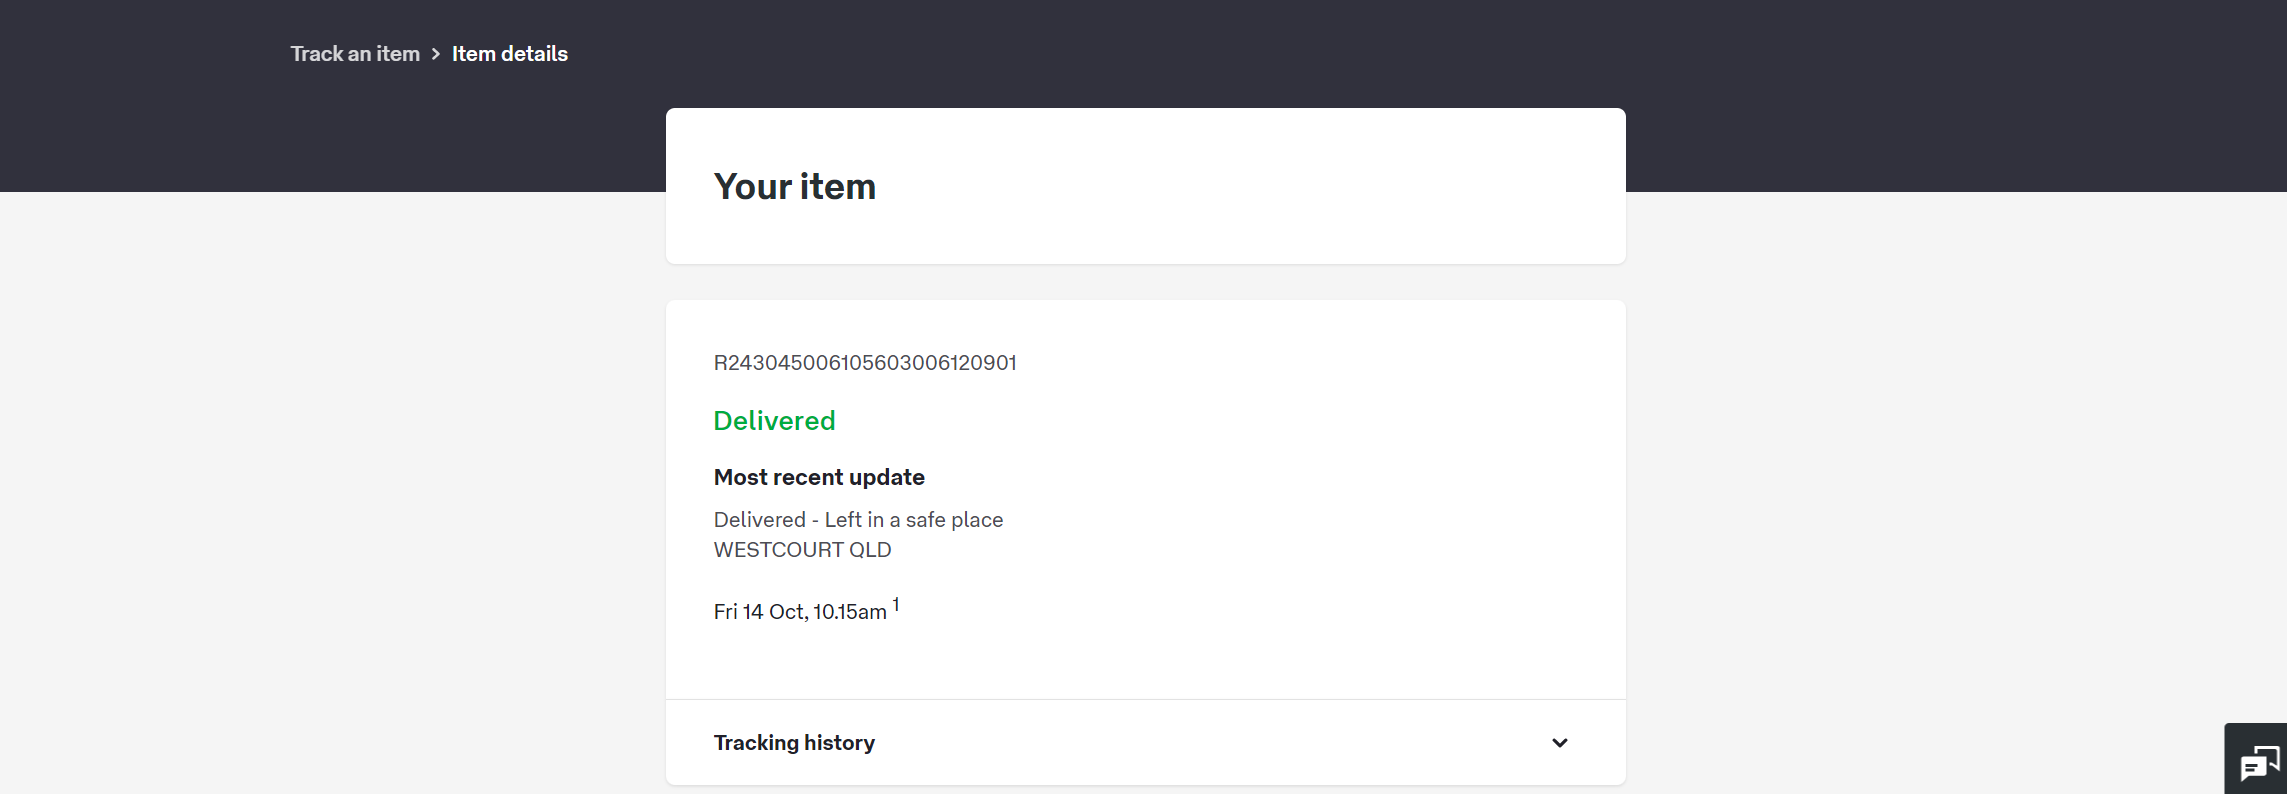Click the Your item heading
The width and height of the screenshot is (2287, 794).
pyautogui.click(x=794, y=187)
